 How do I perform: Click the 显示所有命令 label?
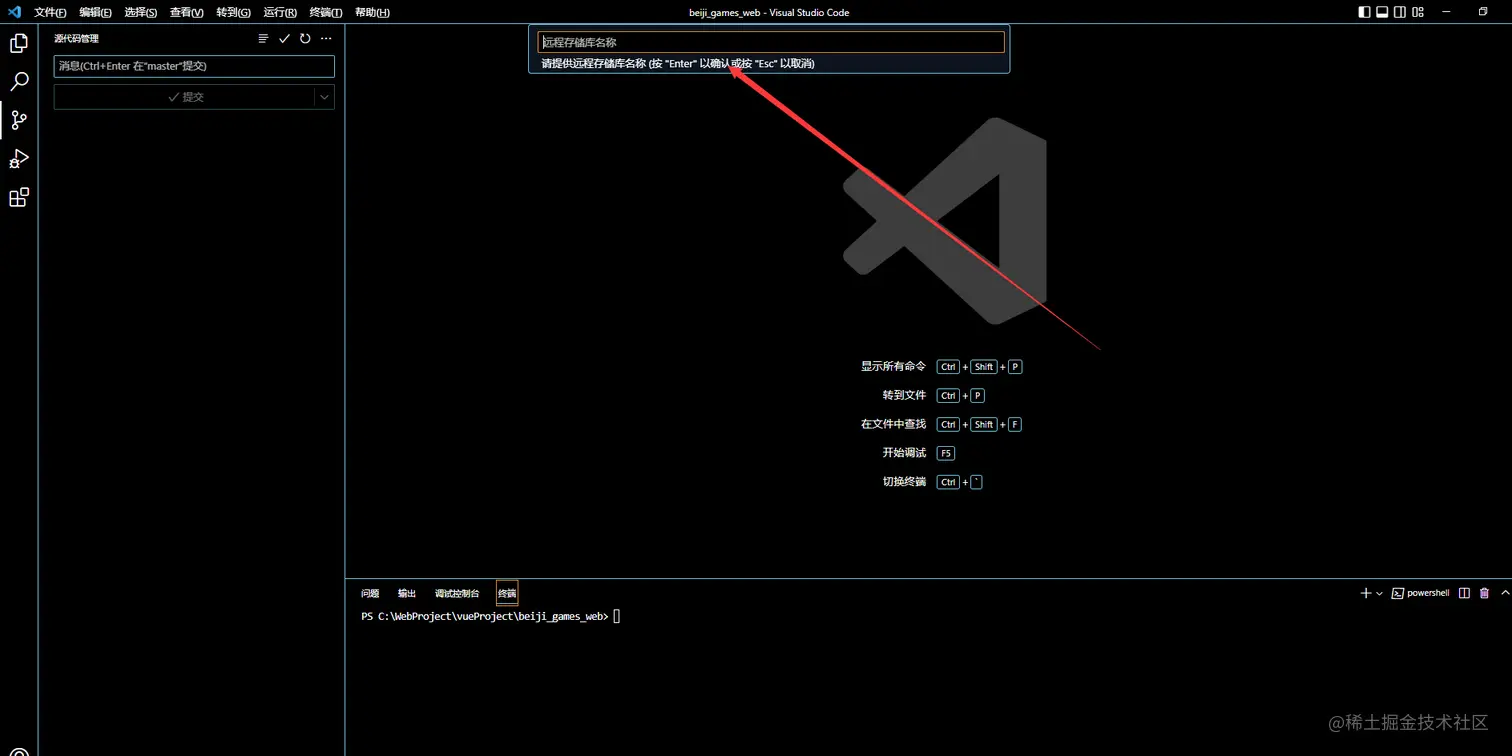pos(894,366)
